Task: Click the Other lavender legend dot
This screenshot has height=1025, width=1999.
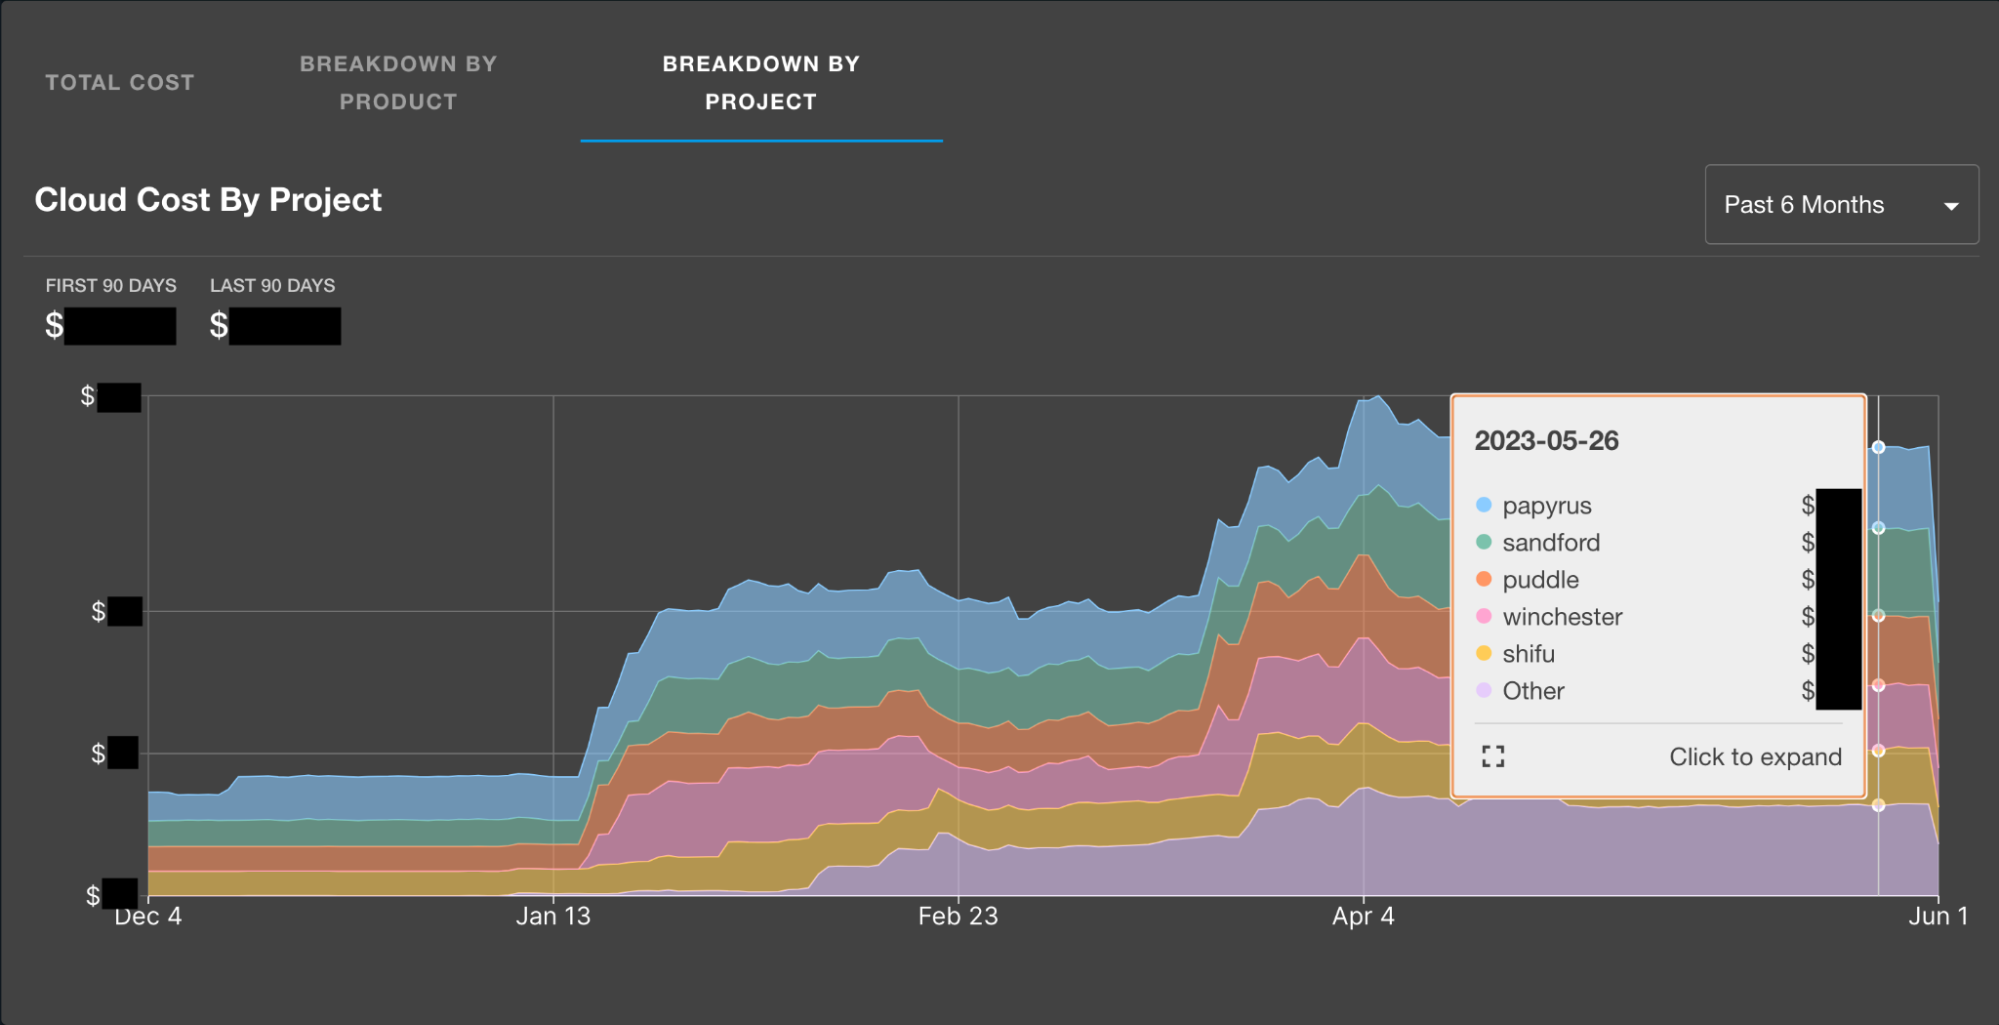Action: coord(1483,690)
